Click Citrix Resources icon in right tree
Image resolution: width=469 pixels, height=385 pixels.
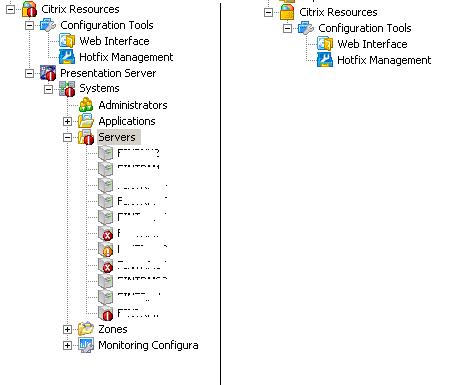click(287, 12)
